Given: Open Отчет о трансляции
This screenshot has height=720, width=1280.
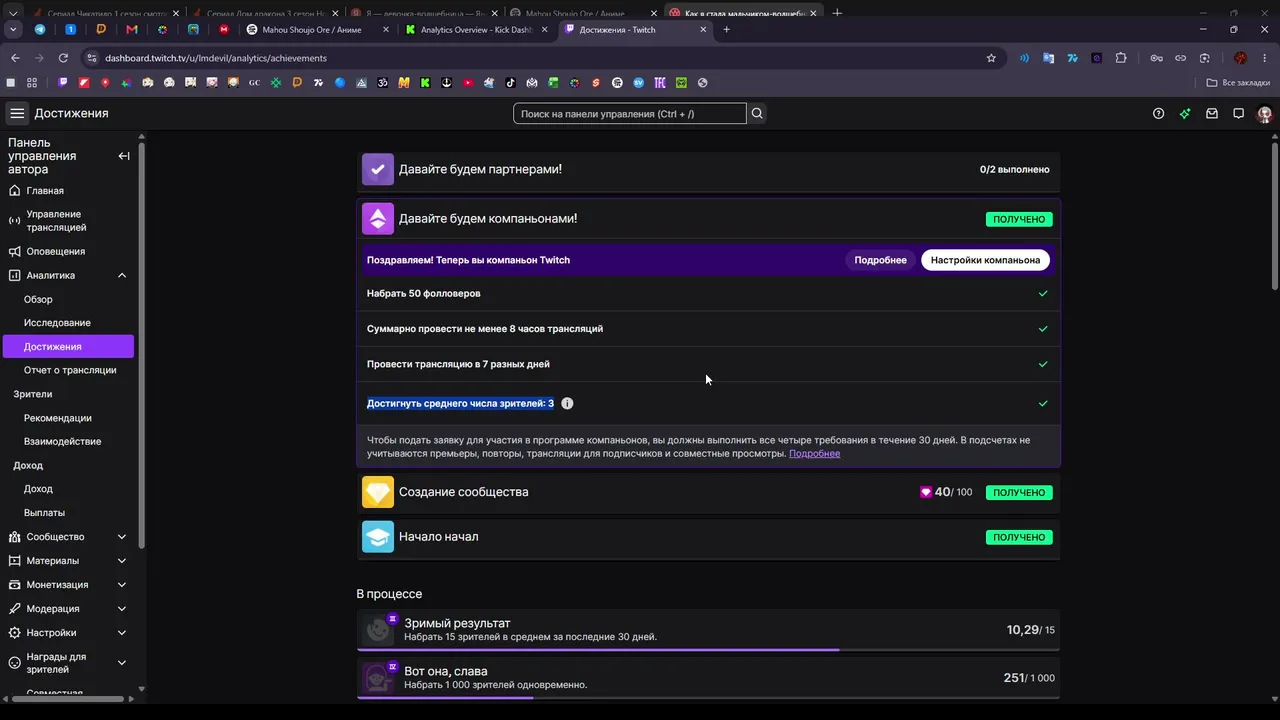Looking at the screenshot, I should pyautogui.click(x=68, y=370).
